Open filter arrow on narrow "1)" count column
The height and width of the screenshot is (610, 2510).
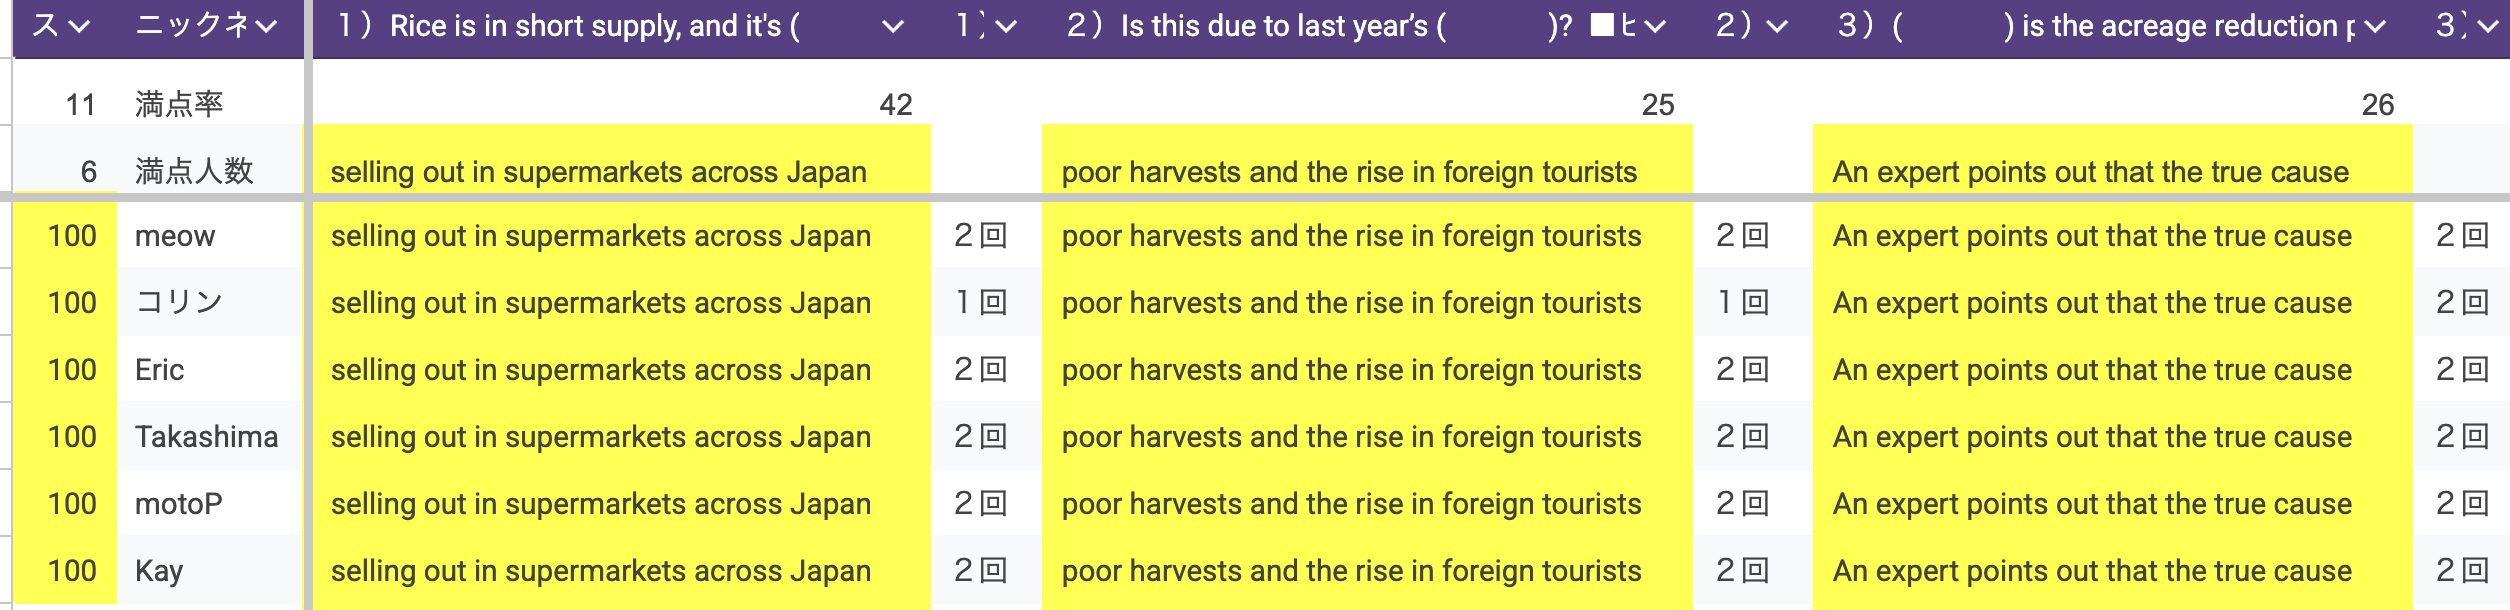[1006, 27]
